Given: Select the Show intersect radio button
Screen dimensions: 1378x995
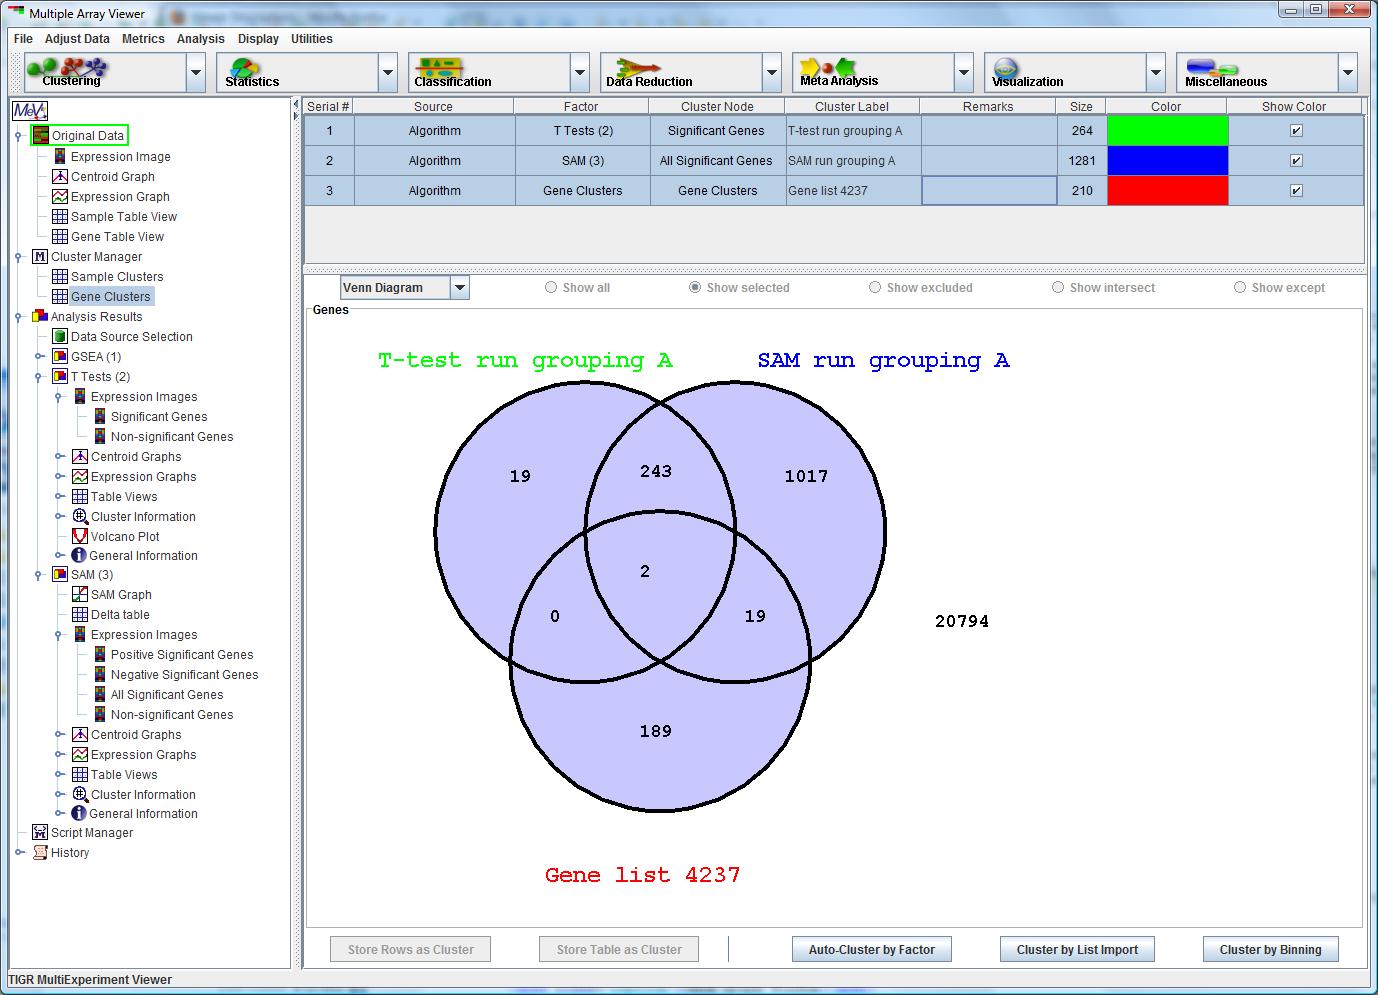Looking at the screenshot, I should click(1058, 288).
